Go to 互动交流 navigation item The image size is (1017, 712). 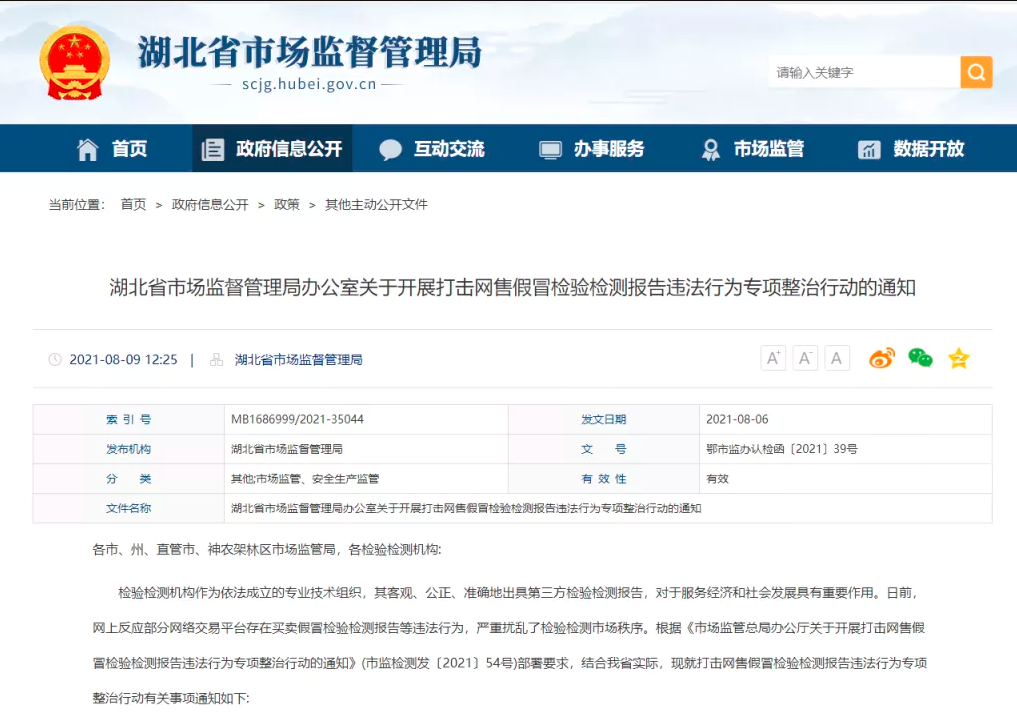coord(432,149)
